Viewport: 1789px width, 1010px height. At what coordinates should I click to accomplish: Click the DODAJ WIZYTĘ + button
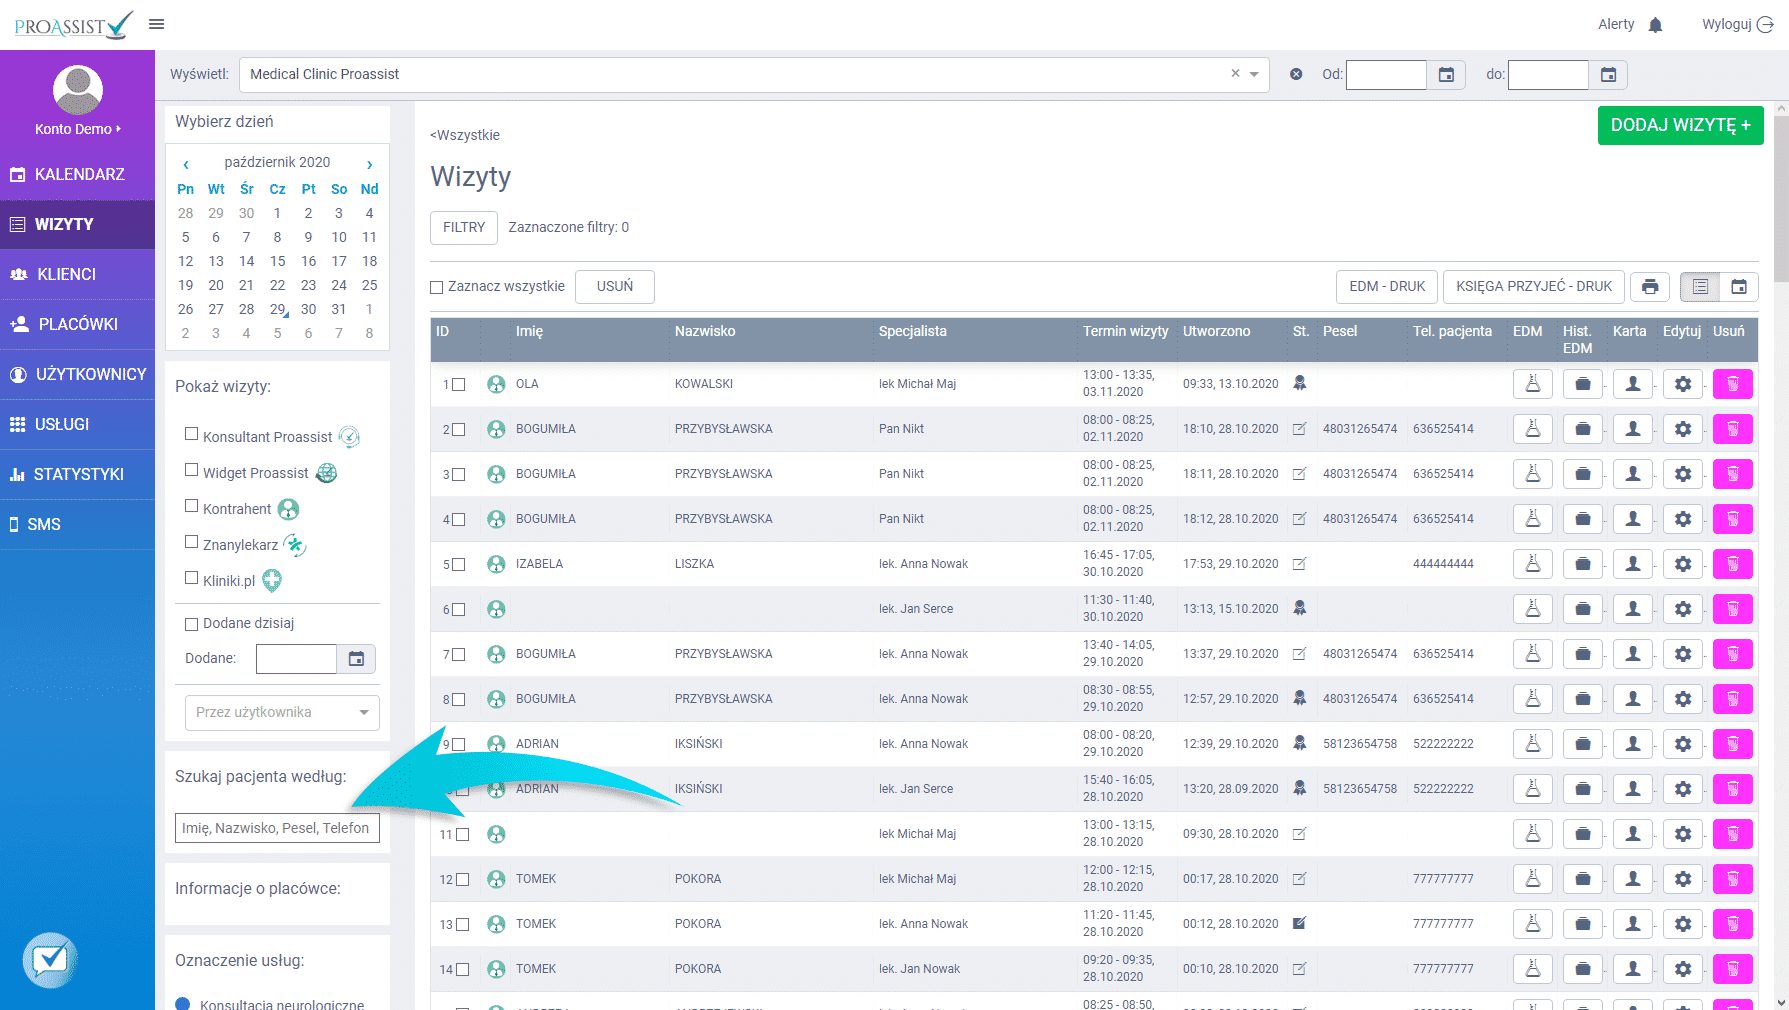click(x=1680, y=125)
